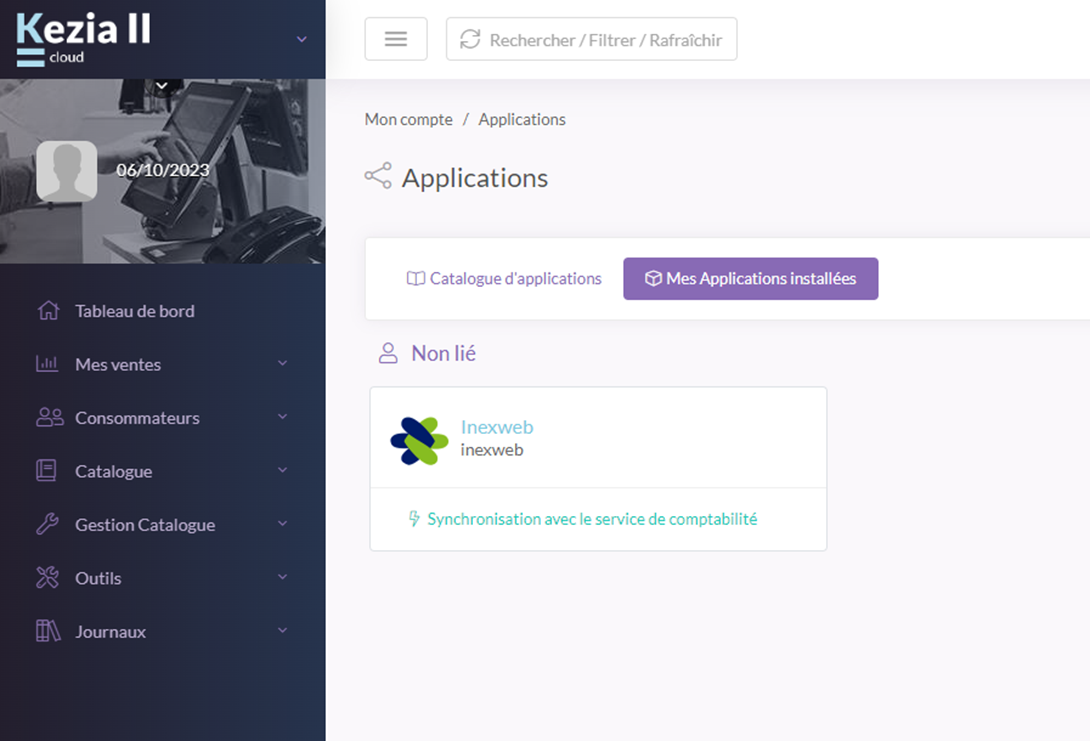The image size is (1090, 741).
Task: Expand the Journaux submenu chevron
Action: pos(282,631)
